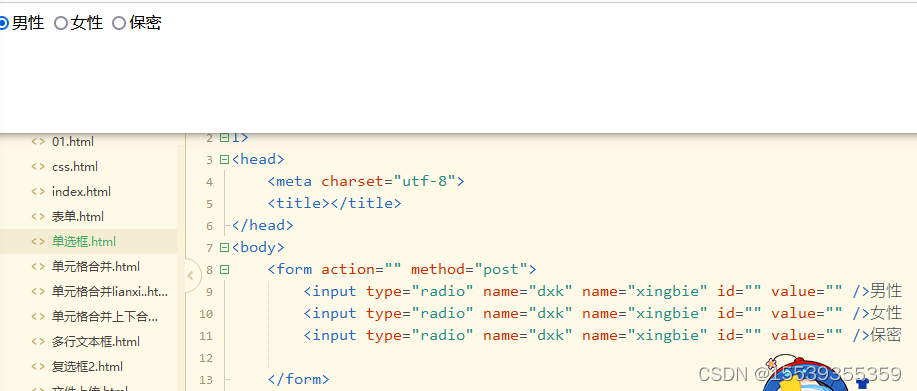
Task: Select the 女性 radio button
Action: click(61, 23)
